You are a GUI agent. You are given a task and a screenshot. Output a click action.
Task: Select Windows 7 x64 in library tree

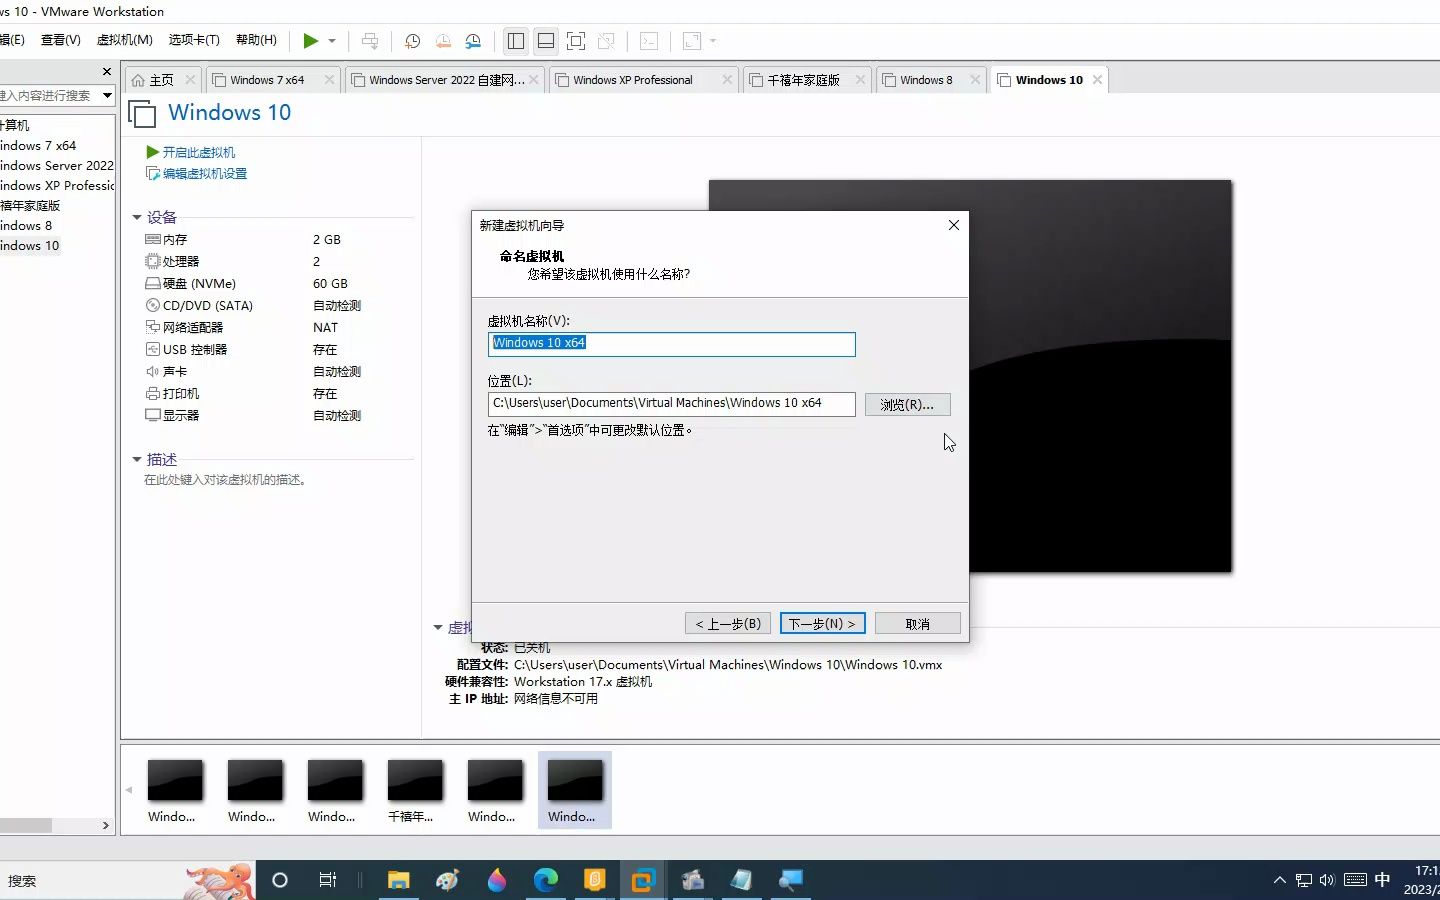pos(38,146)
